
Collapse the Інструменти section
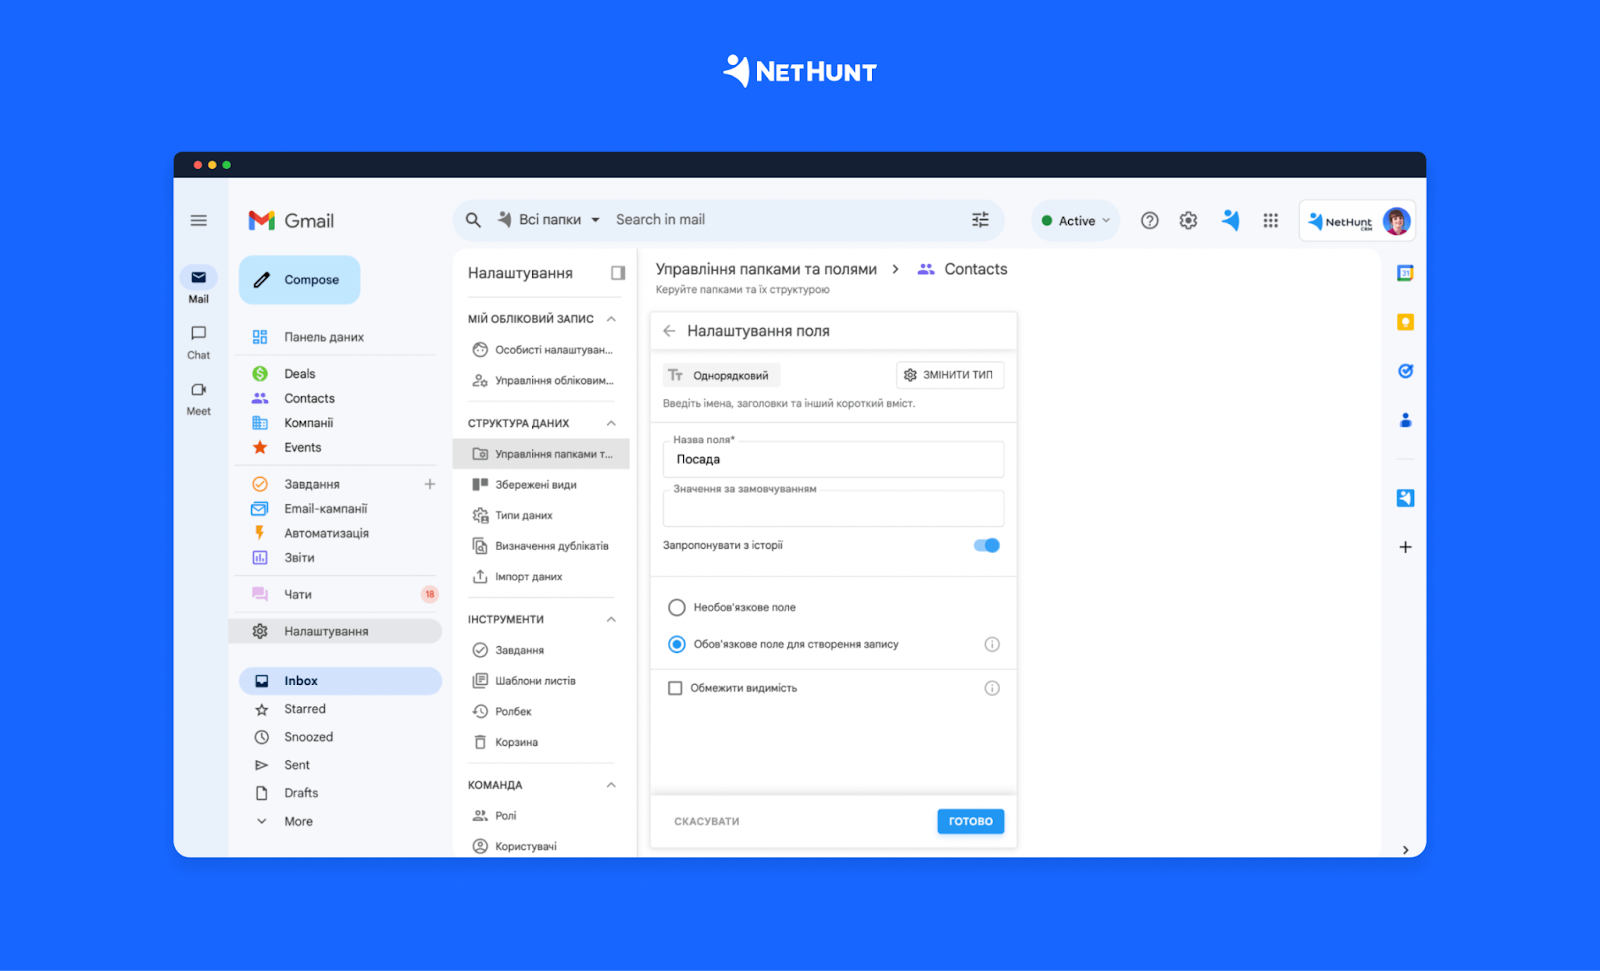point(611,619)
